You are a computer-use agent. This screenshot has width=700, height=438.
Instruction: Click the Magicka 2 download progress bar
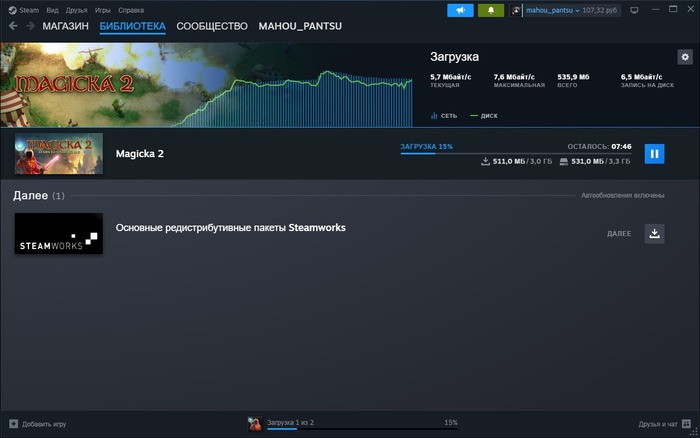516,153
